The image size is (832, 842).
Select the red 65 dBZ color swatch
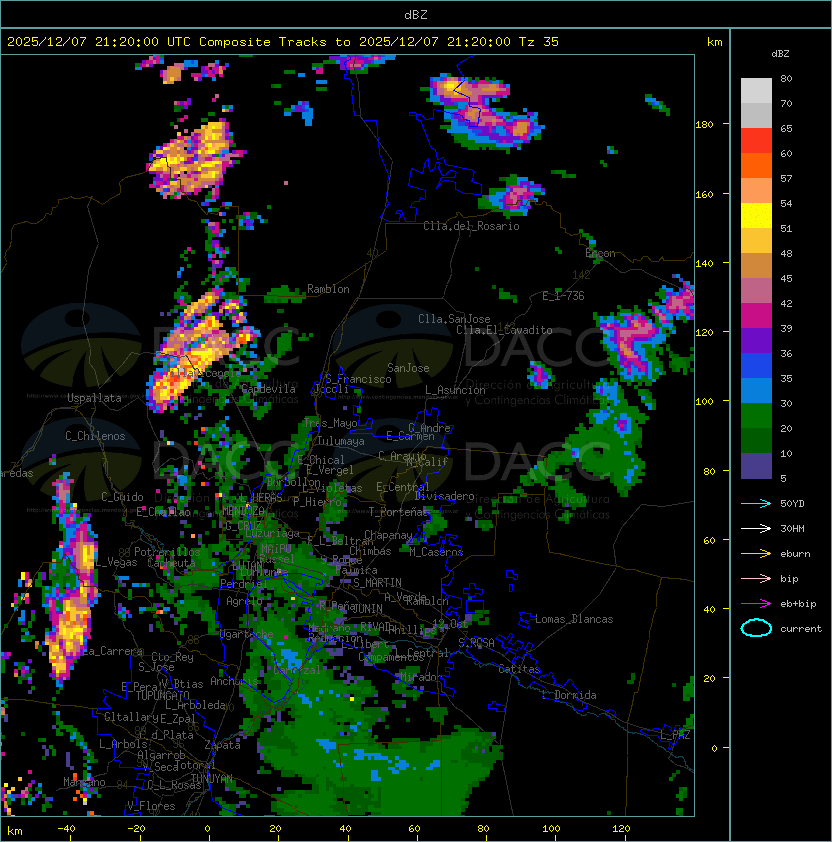pos(756,141)
